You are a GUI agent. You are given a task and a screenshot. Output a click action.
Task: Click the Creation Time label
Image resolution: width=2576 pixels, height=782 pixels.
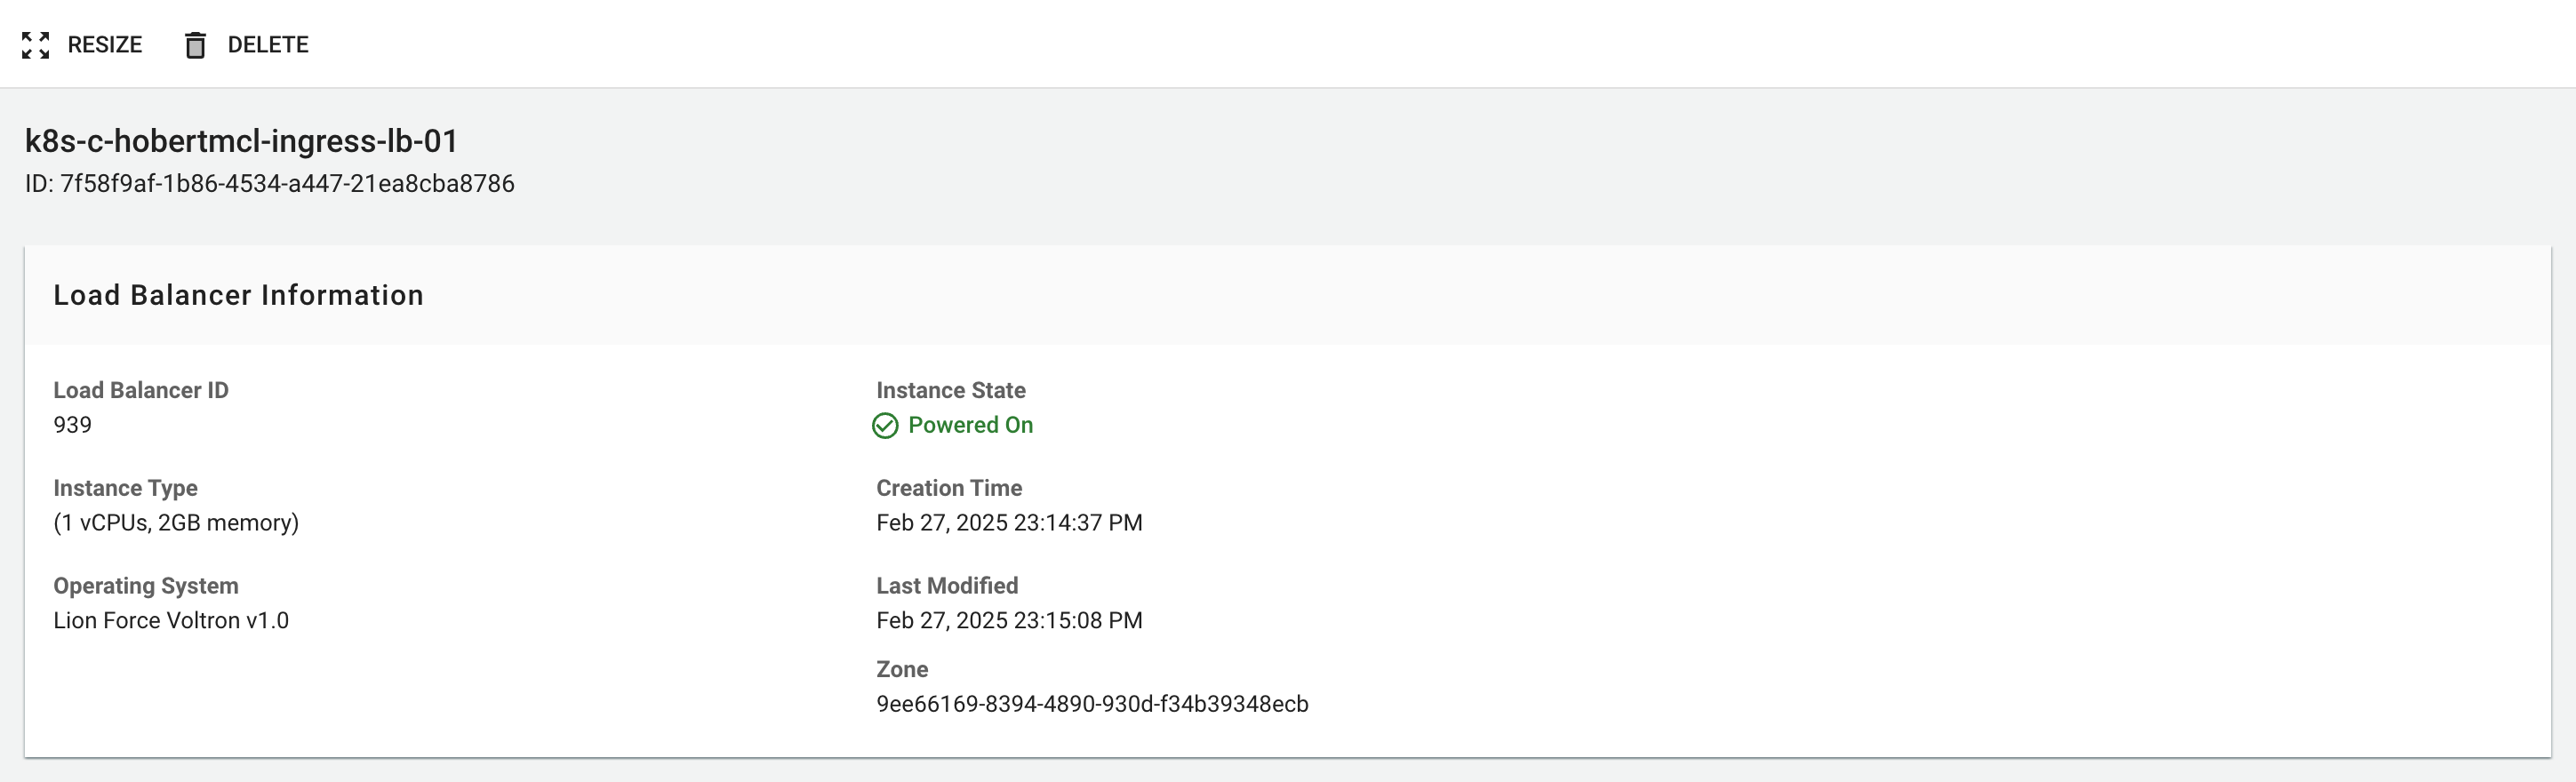(949, 488)
